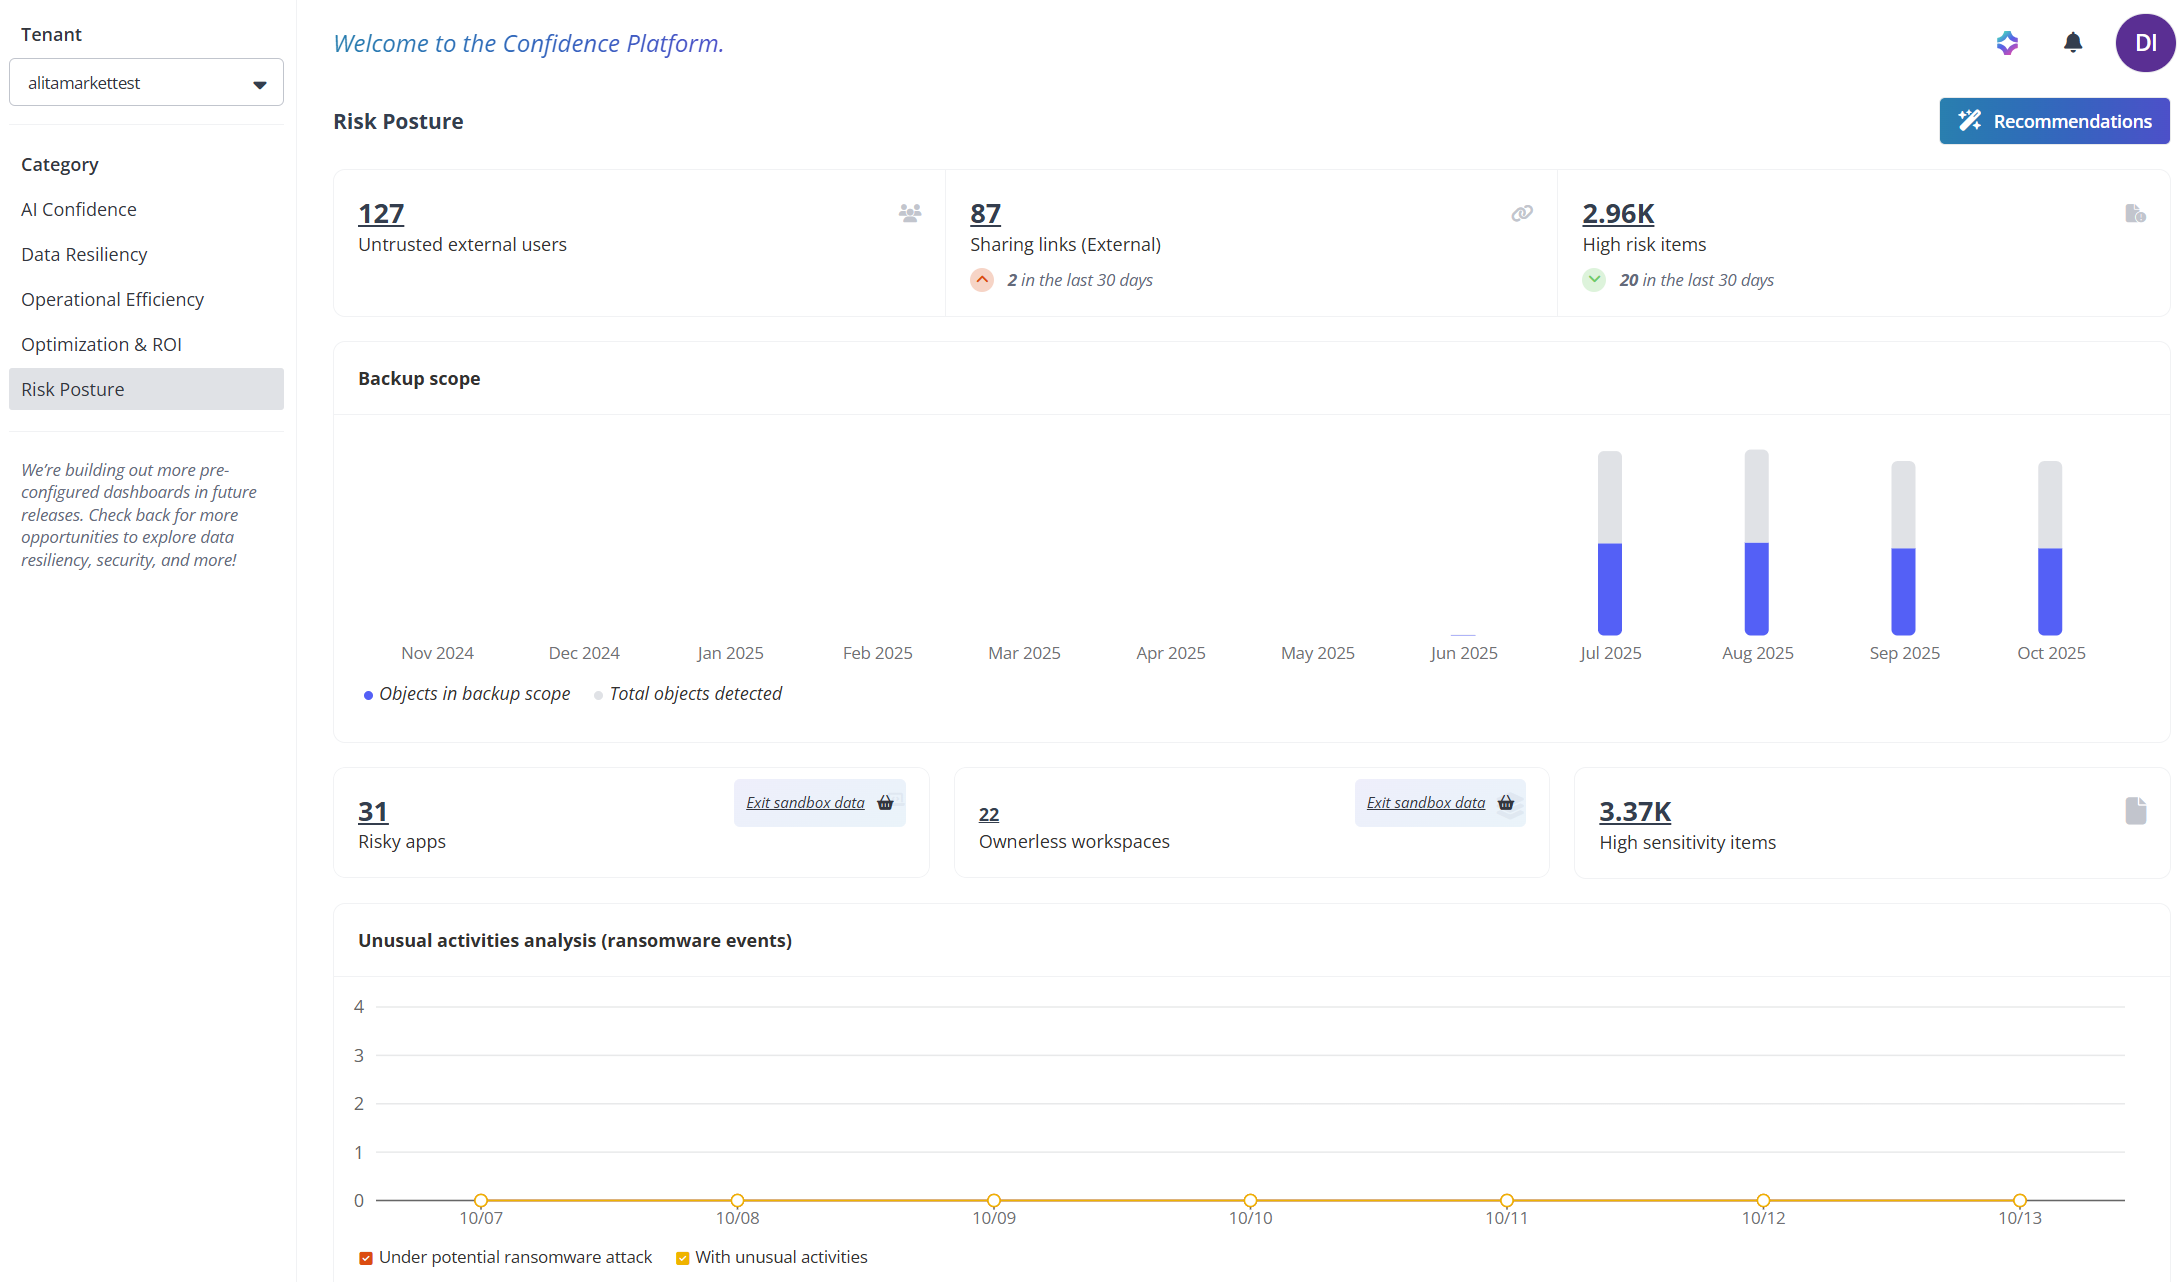The image size is (2184, 1282).
Task: Click the colorful AI assistant icon
Action: [2007, 43]
